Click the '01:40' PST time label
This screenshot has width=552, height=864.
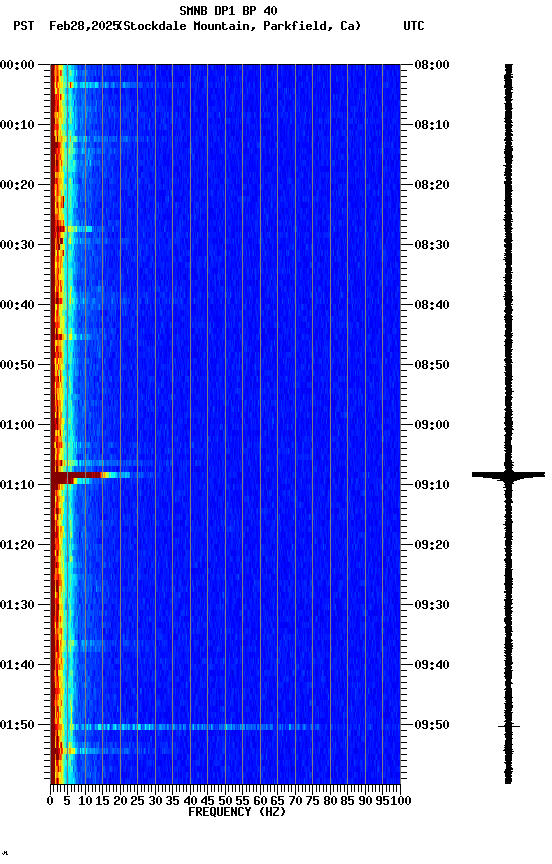17,666
